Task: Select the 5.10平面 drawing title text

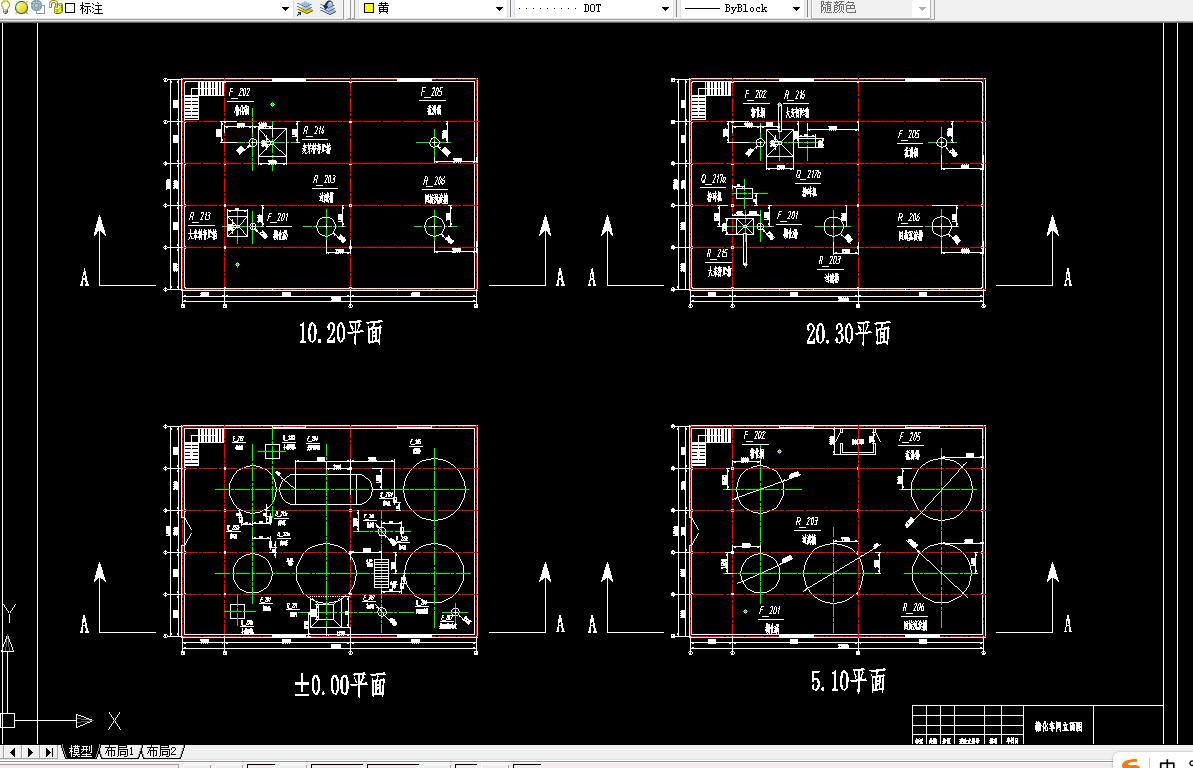Action: pos(848,680)
